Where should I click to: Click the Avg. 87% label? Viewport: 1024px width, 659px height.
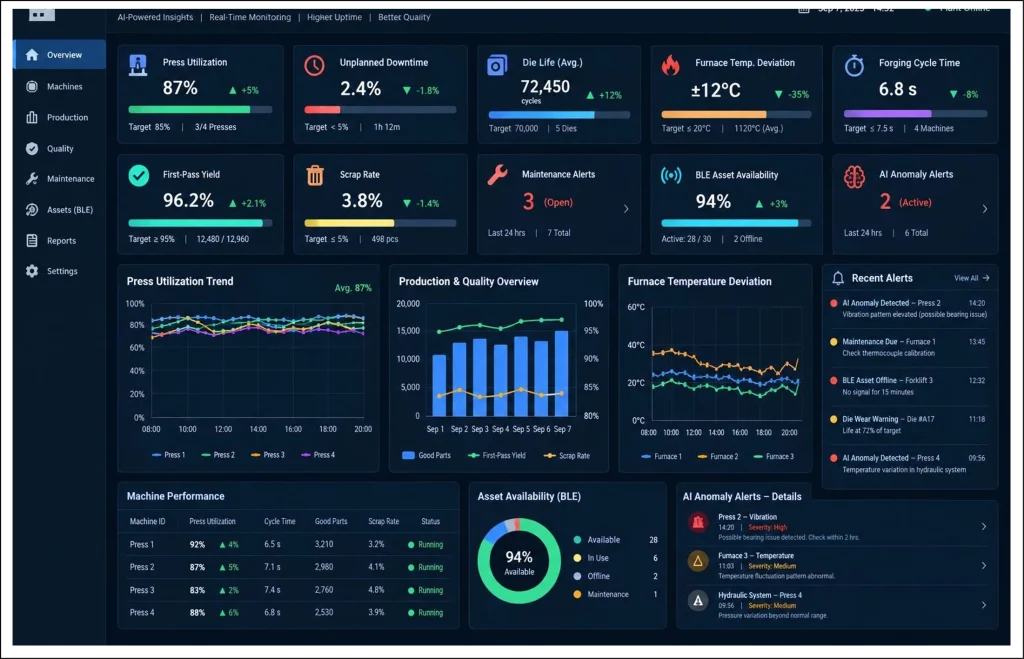click(353, 288)
